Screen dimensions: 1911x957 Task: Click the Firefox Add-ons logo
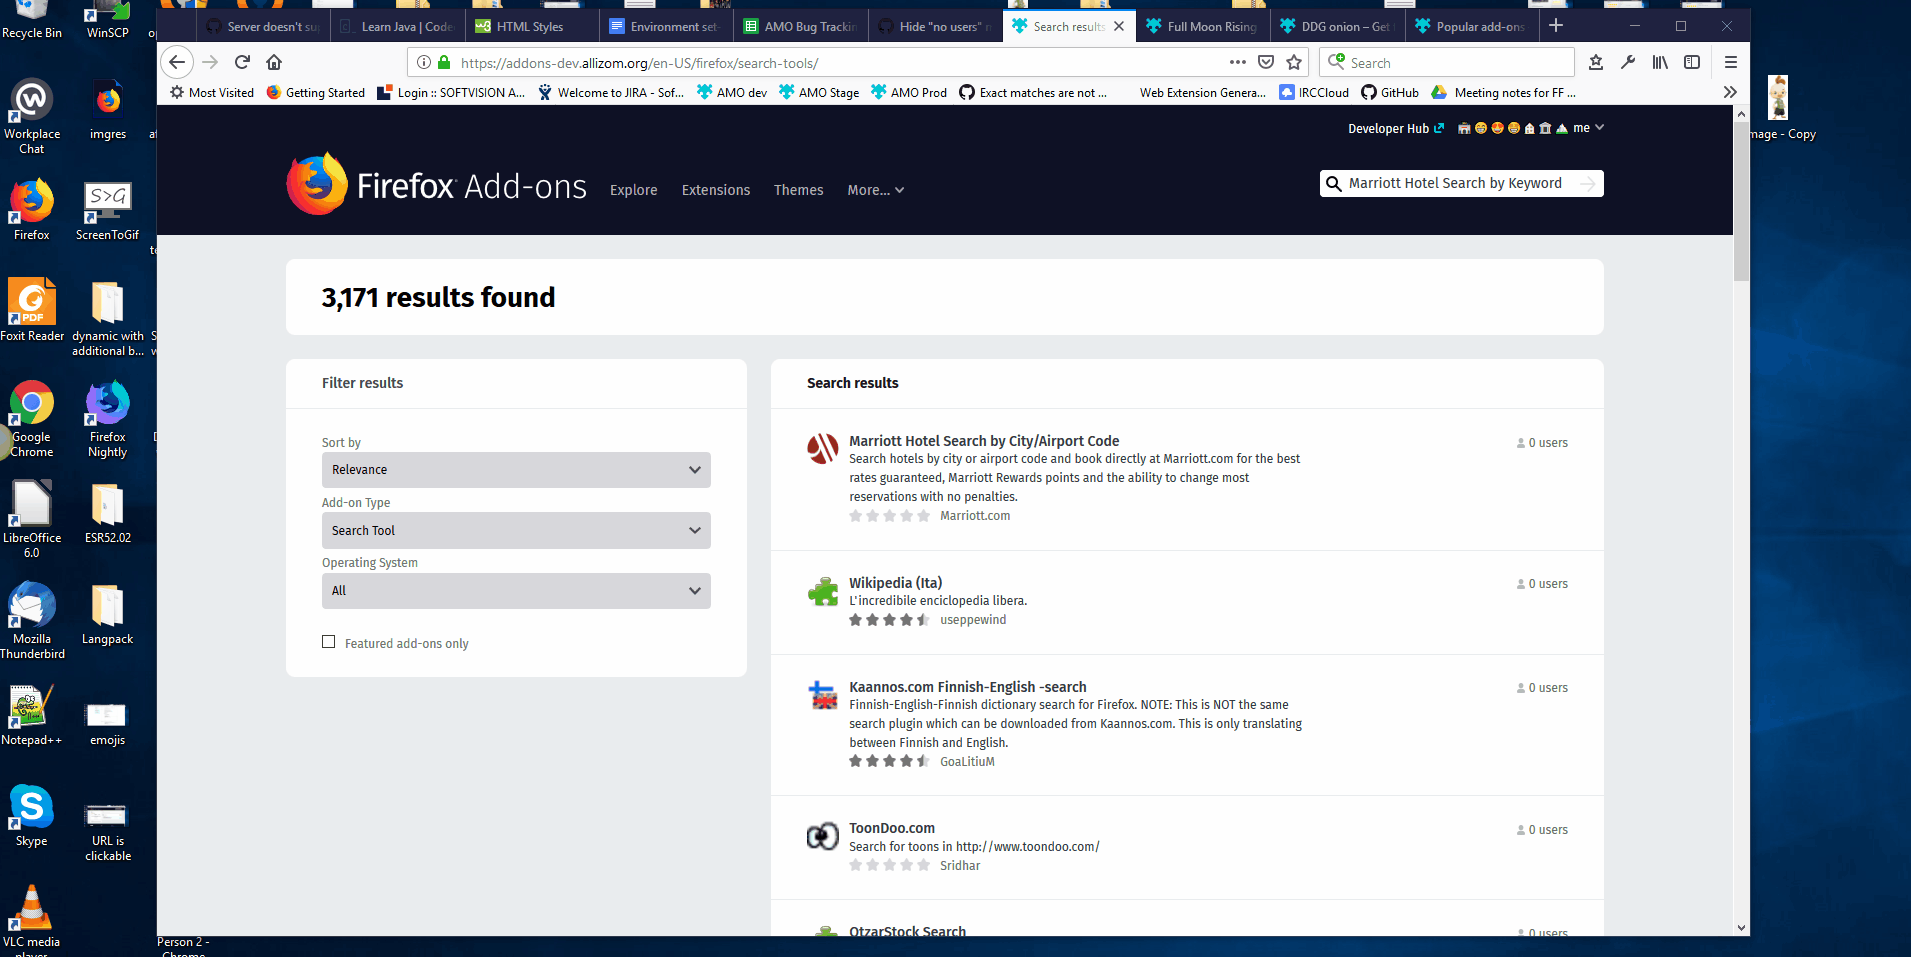[437, 185]
